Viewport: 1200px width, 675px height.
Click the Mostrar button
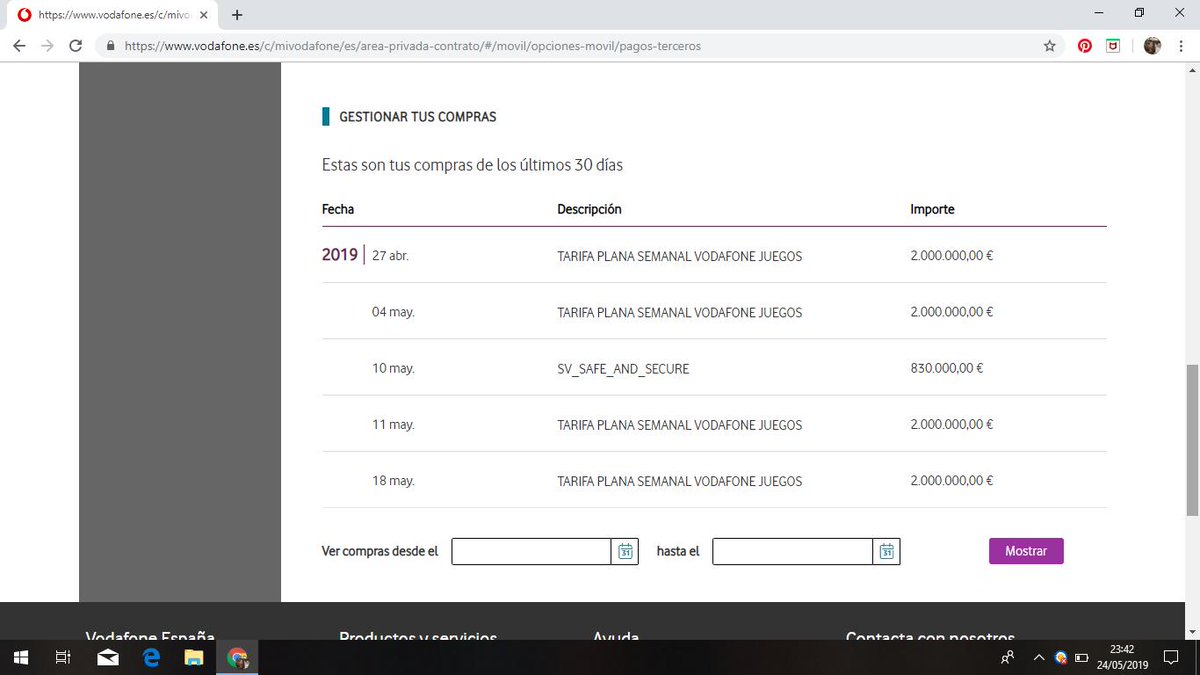[x=1026, y=551]
